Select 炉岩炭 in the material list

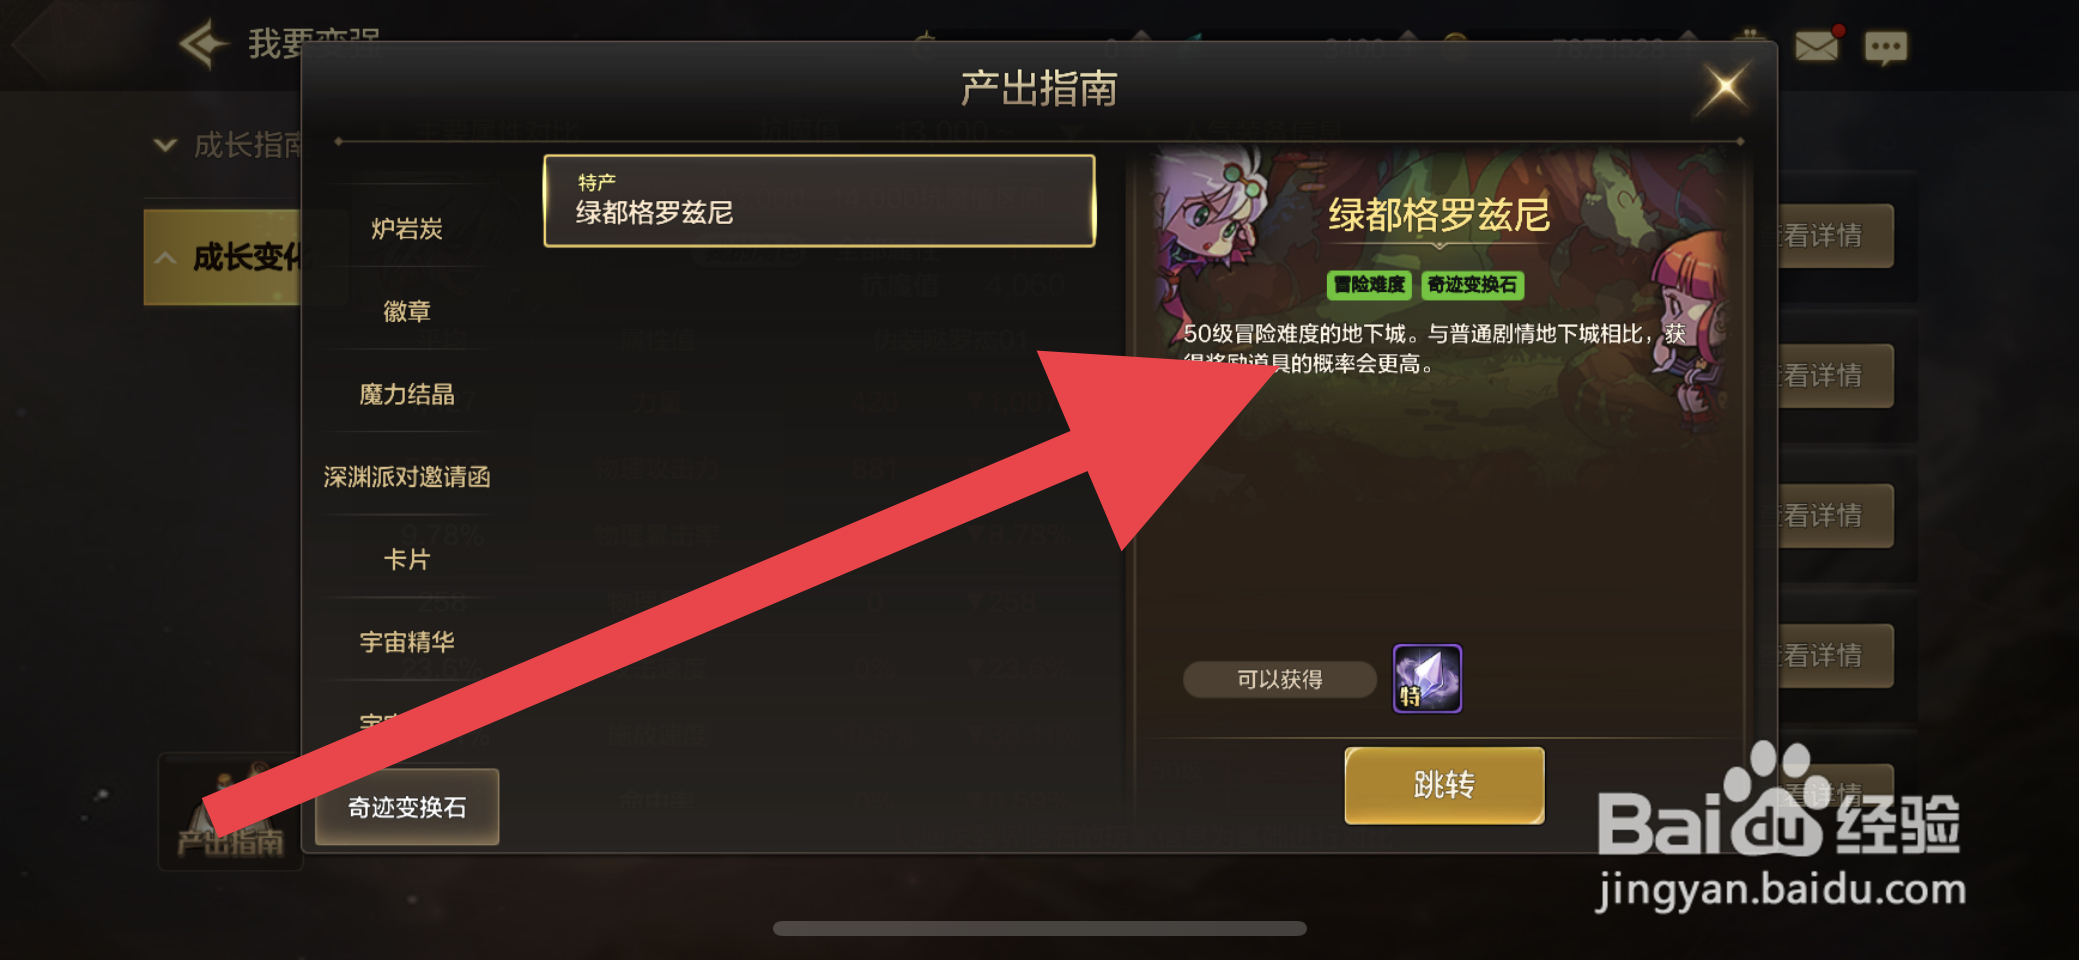[407, 229]
